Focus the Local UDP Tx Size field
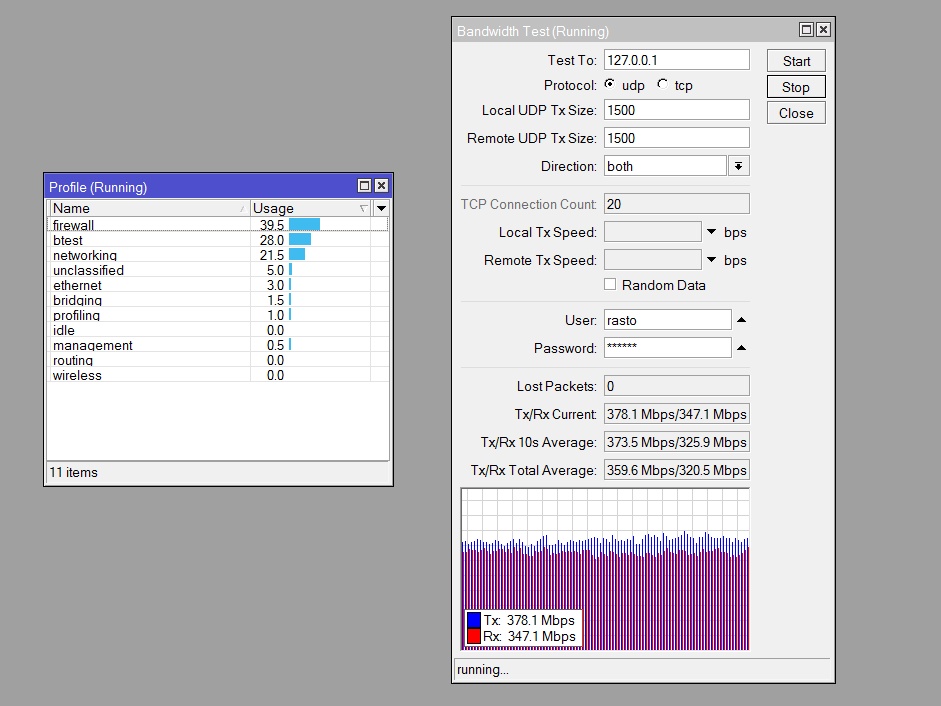Viewport: 941px width, 706px height. pyautogui.click(x=677, y=110)
